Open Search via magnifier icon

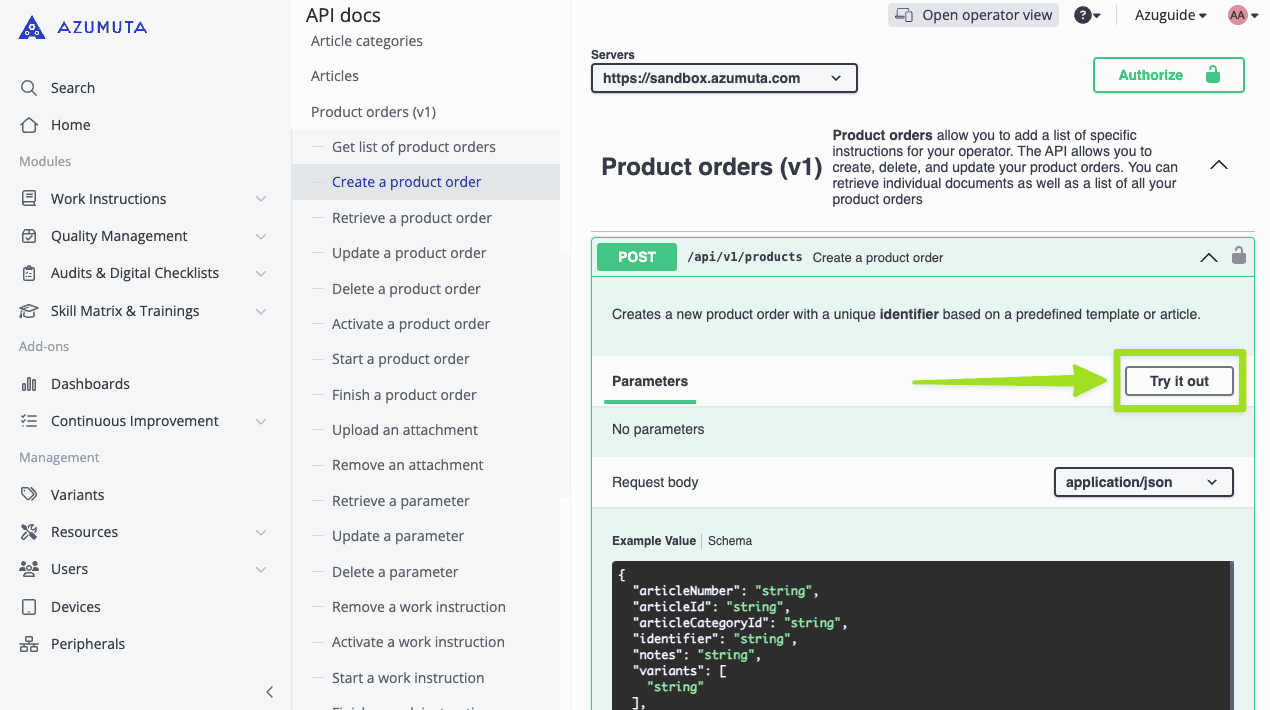[29, 88]
